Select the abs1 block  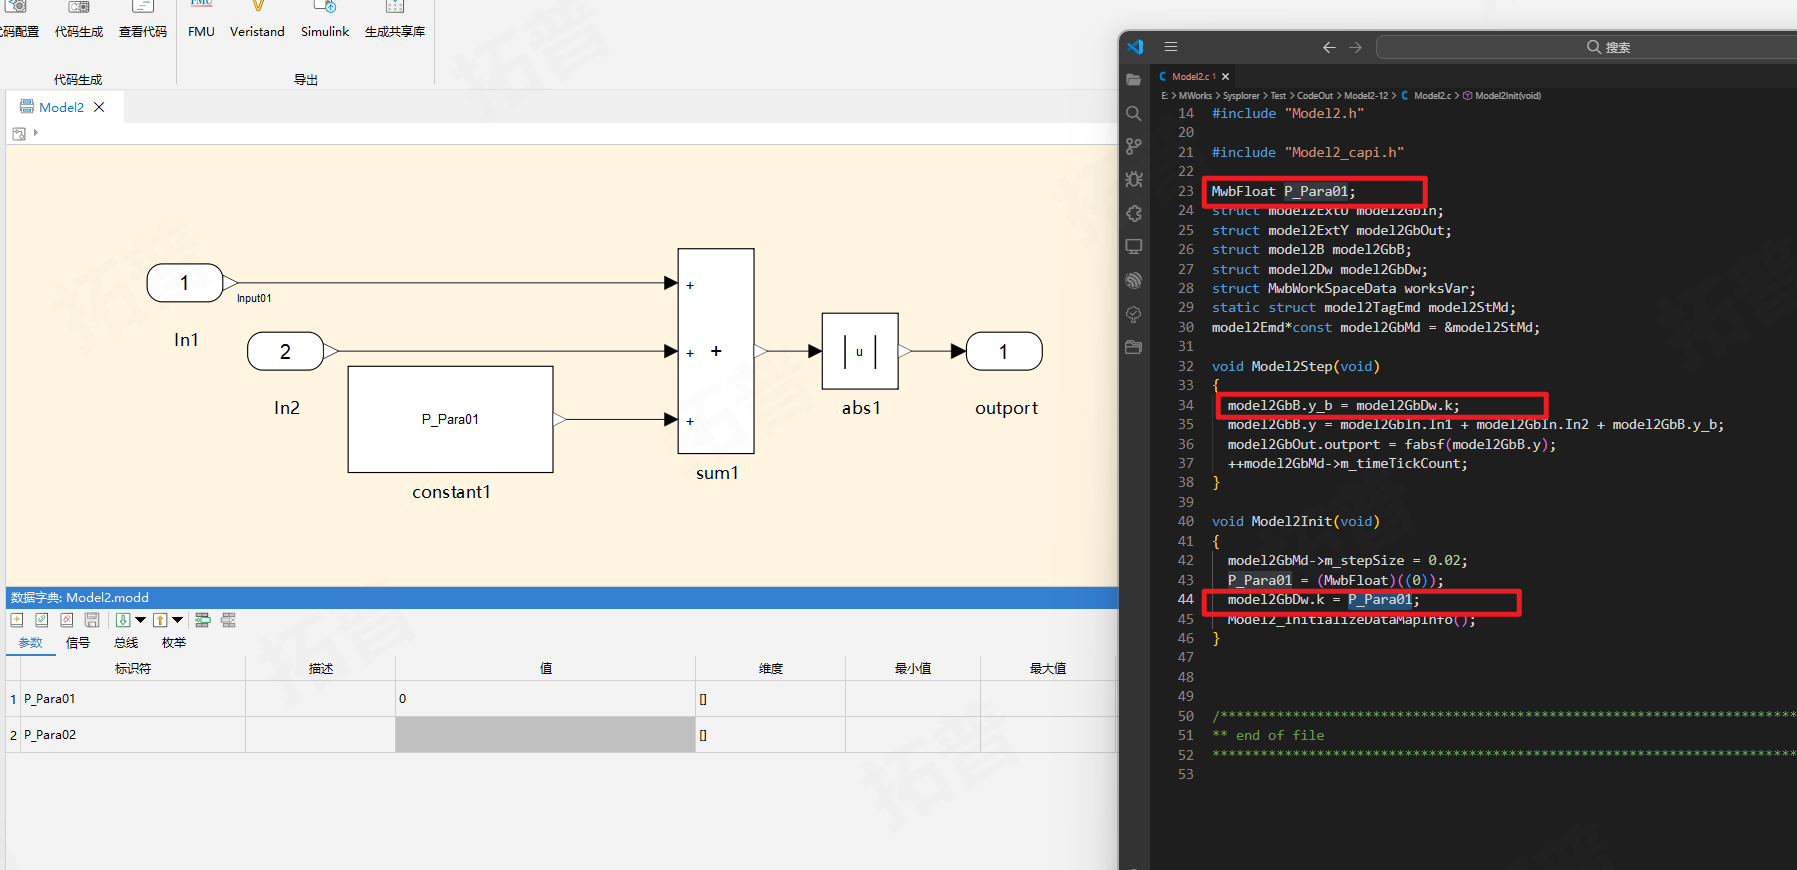(x=860, y=351)
